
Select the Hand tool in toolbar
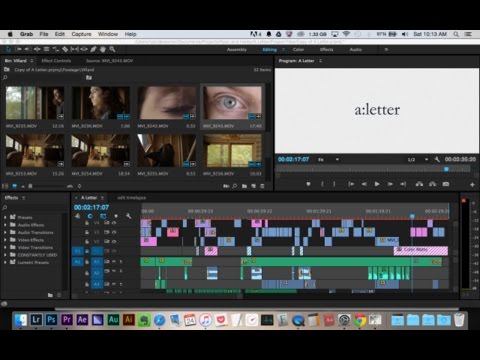[103, 49]
